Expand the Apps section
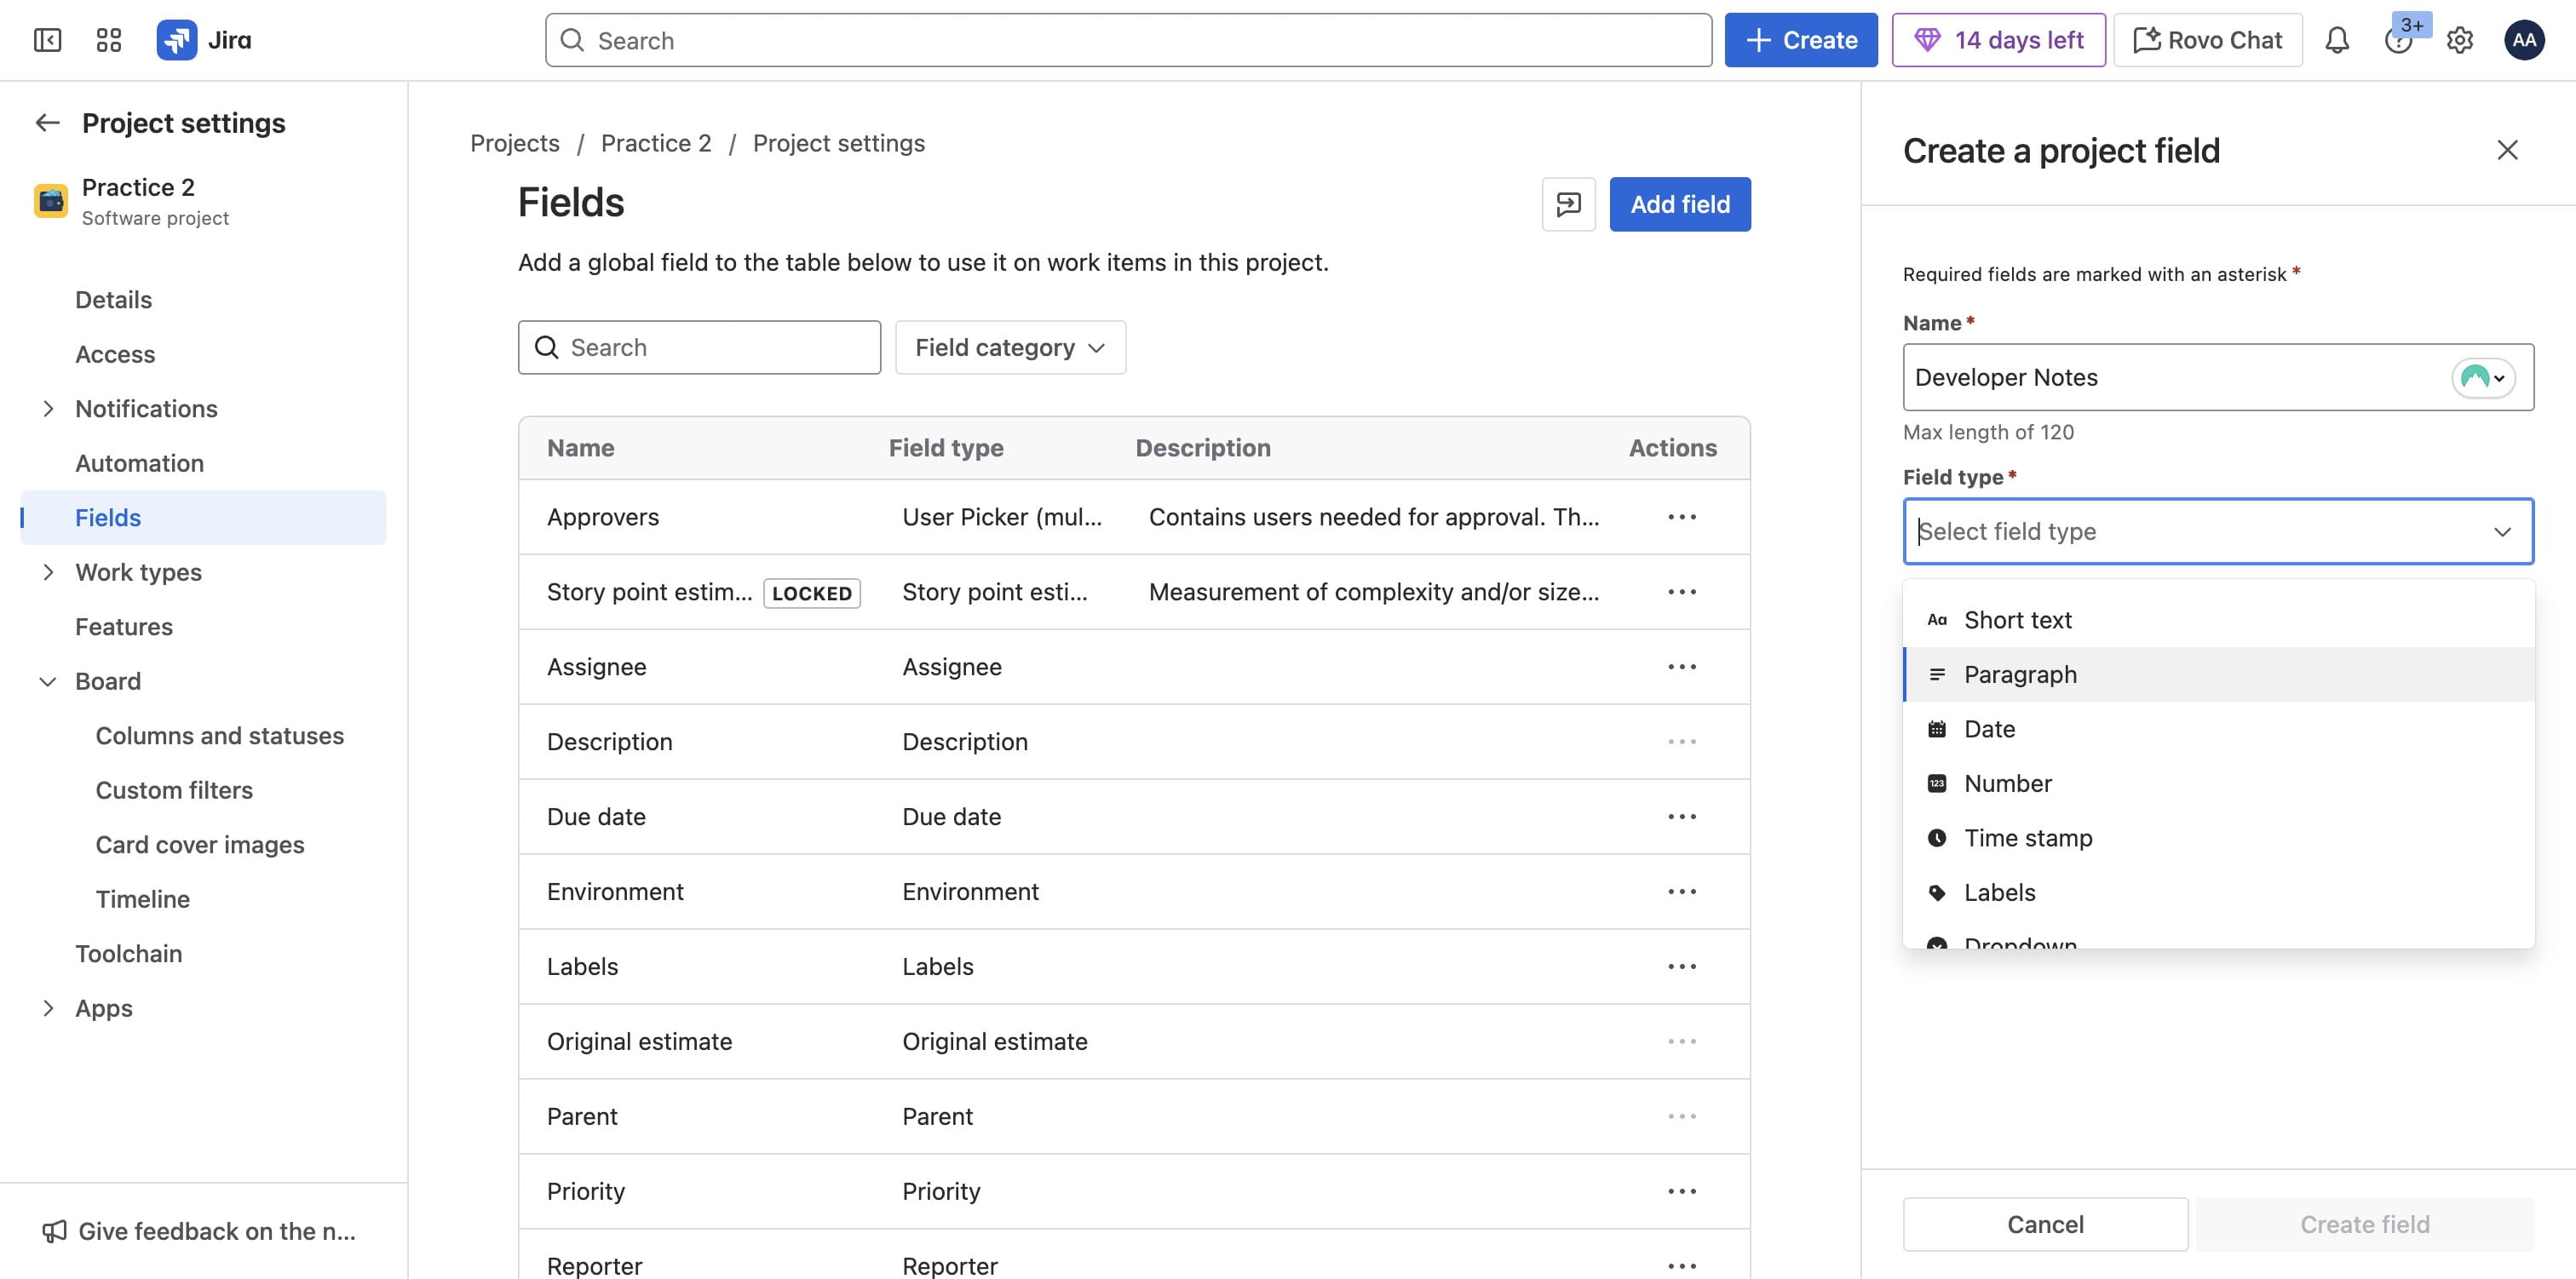Image resolution: width=2576 pixels, height=1279 pixels. [x=47, y=1008]
